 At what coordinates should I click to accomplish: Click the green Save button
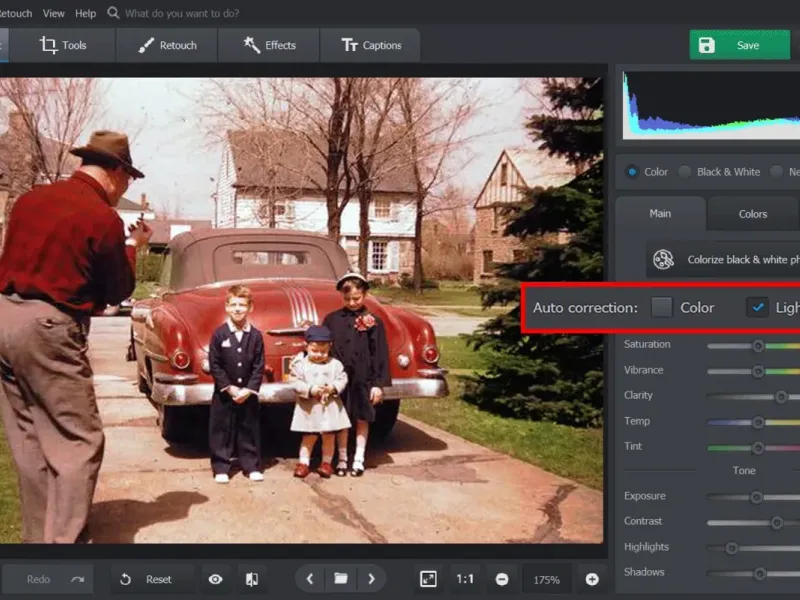click(739, 45)
